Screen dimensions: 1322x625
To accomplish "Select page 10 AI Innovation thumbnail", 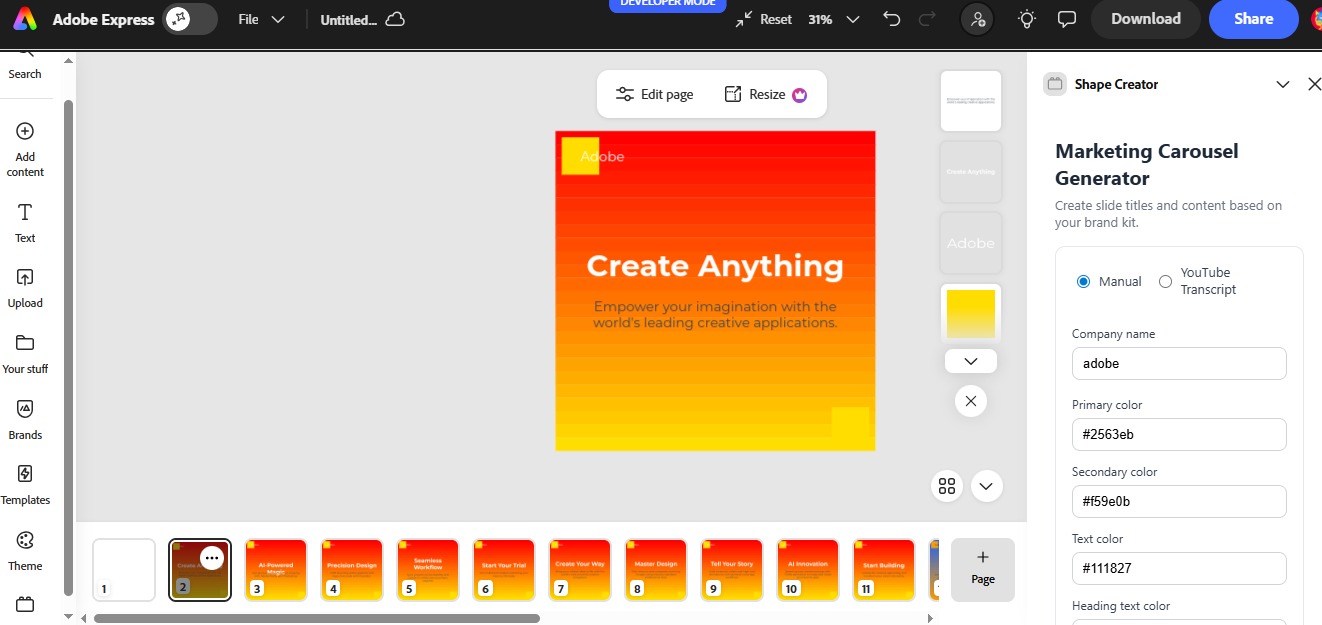I will 808,570.
